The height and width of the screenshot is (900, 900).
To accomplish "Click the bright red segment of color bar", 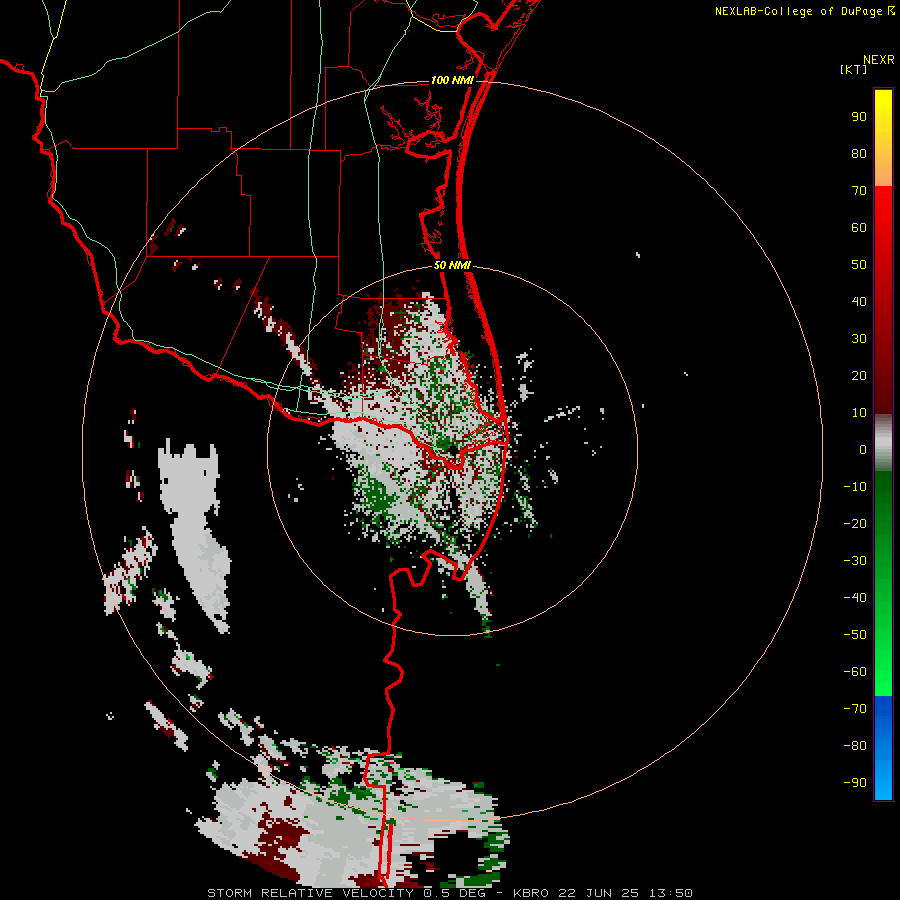I will point(883,230).
